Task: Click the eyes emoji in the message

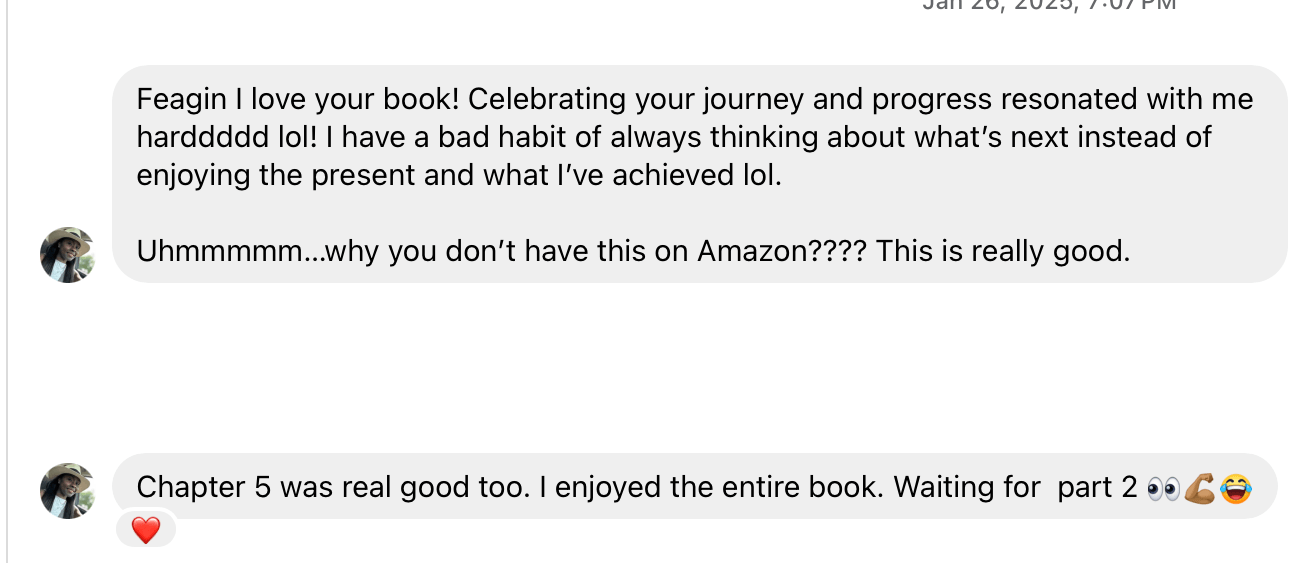Action: tap(1163, 488)
